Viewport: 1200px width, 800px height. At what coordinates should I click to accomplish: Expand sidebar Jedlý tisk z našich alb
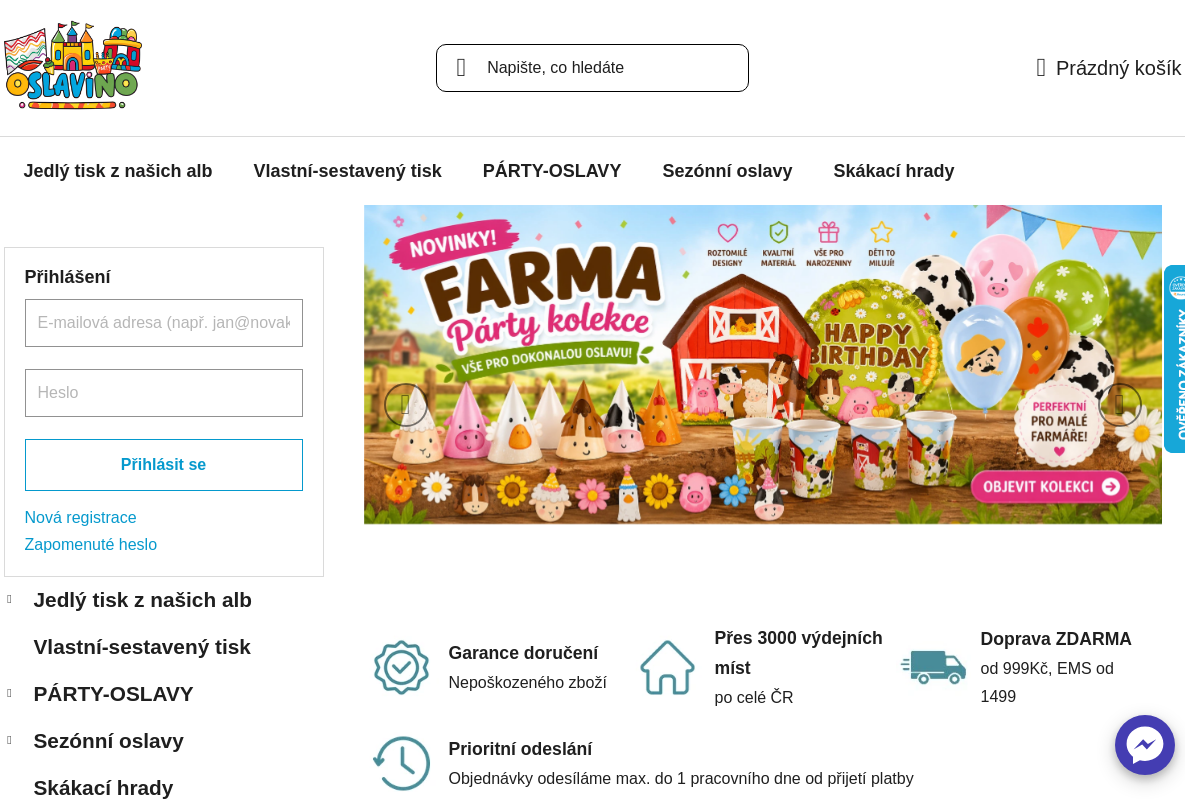coord(9,599)
